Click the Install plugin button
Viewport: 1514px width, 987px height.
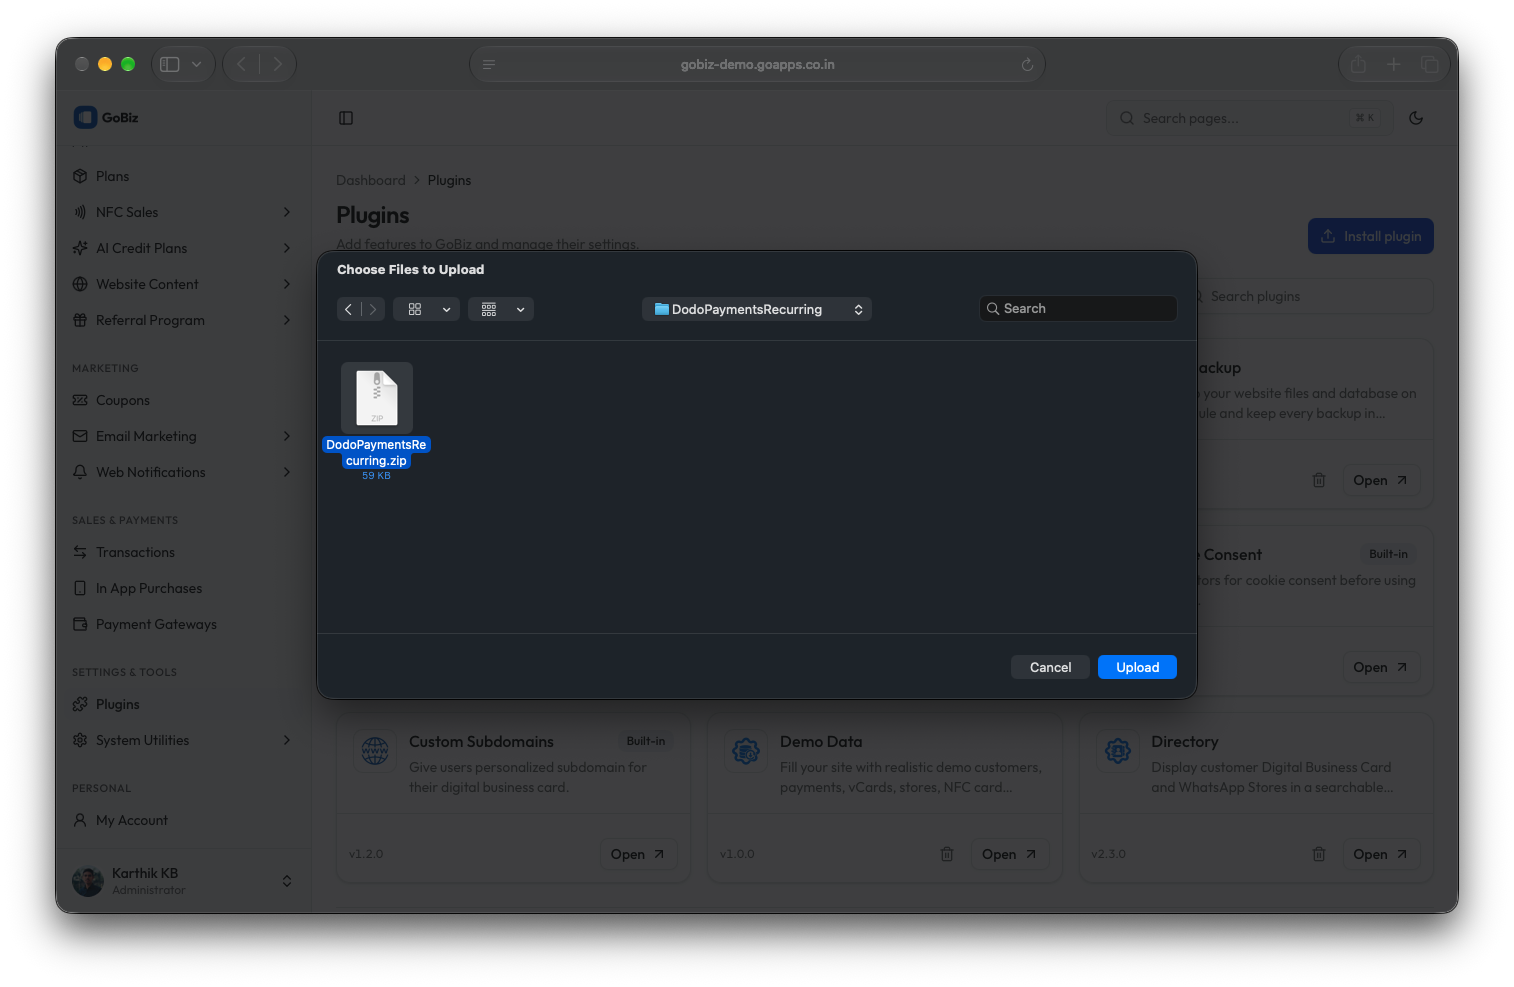pos(1371,236)
